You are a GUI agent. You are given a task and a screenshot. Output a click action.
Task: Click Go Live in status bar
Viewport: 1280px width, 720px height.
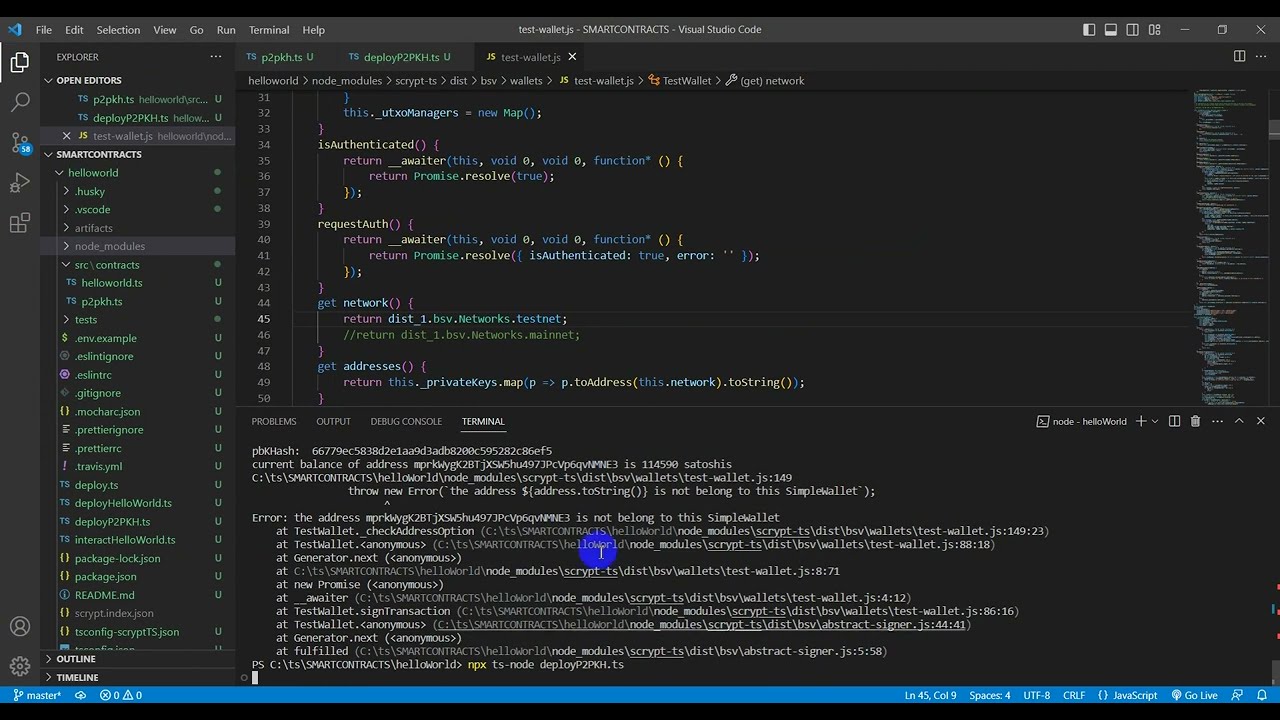point(1194,695)
